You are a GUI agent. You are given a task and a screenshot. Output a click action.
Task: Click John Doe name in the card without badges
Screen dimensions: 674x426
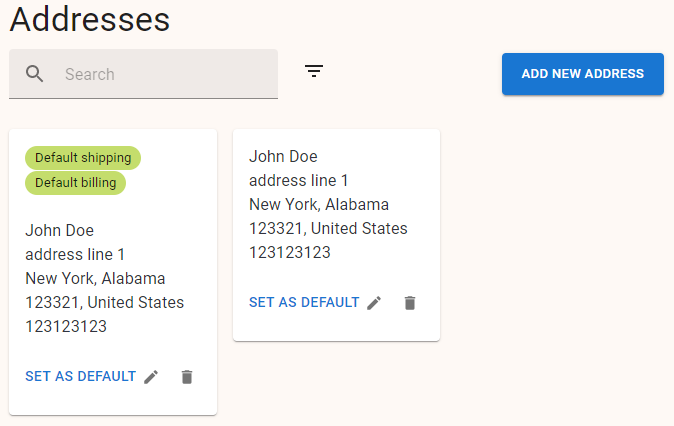pos(283,156)
